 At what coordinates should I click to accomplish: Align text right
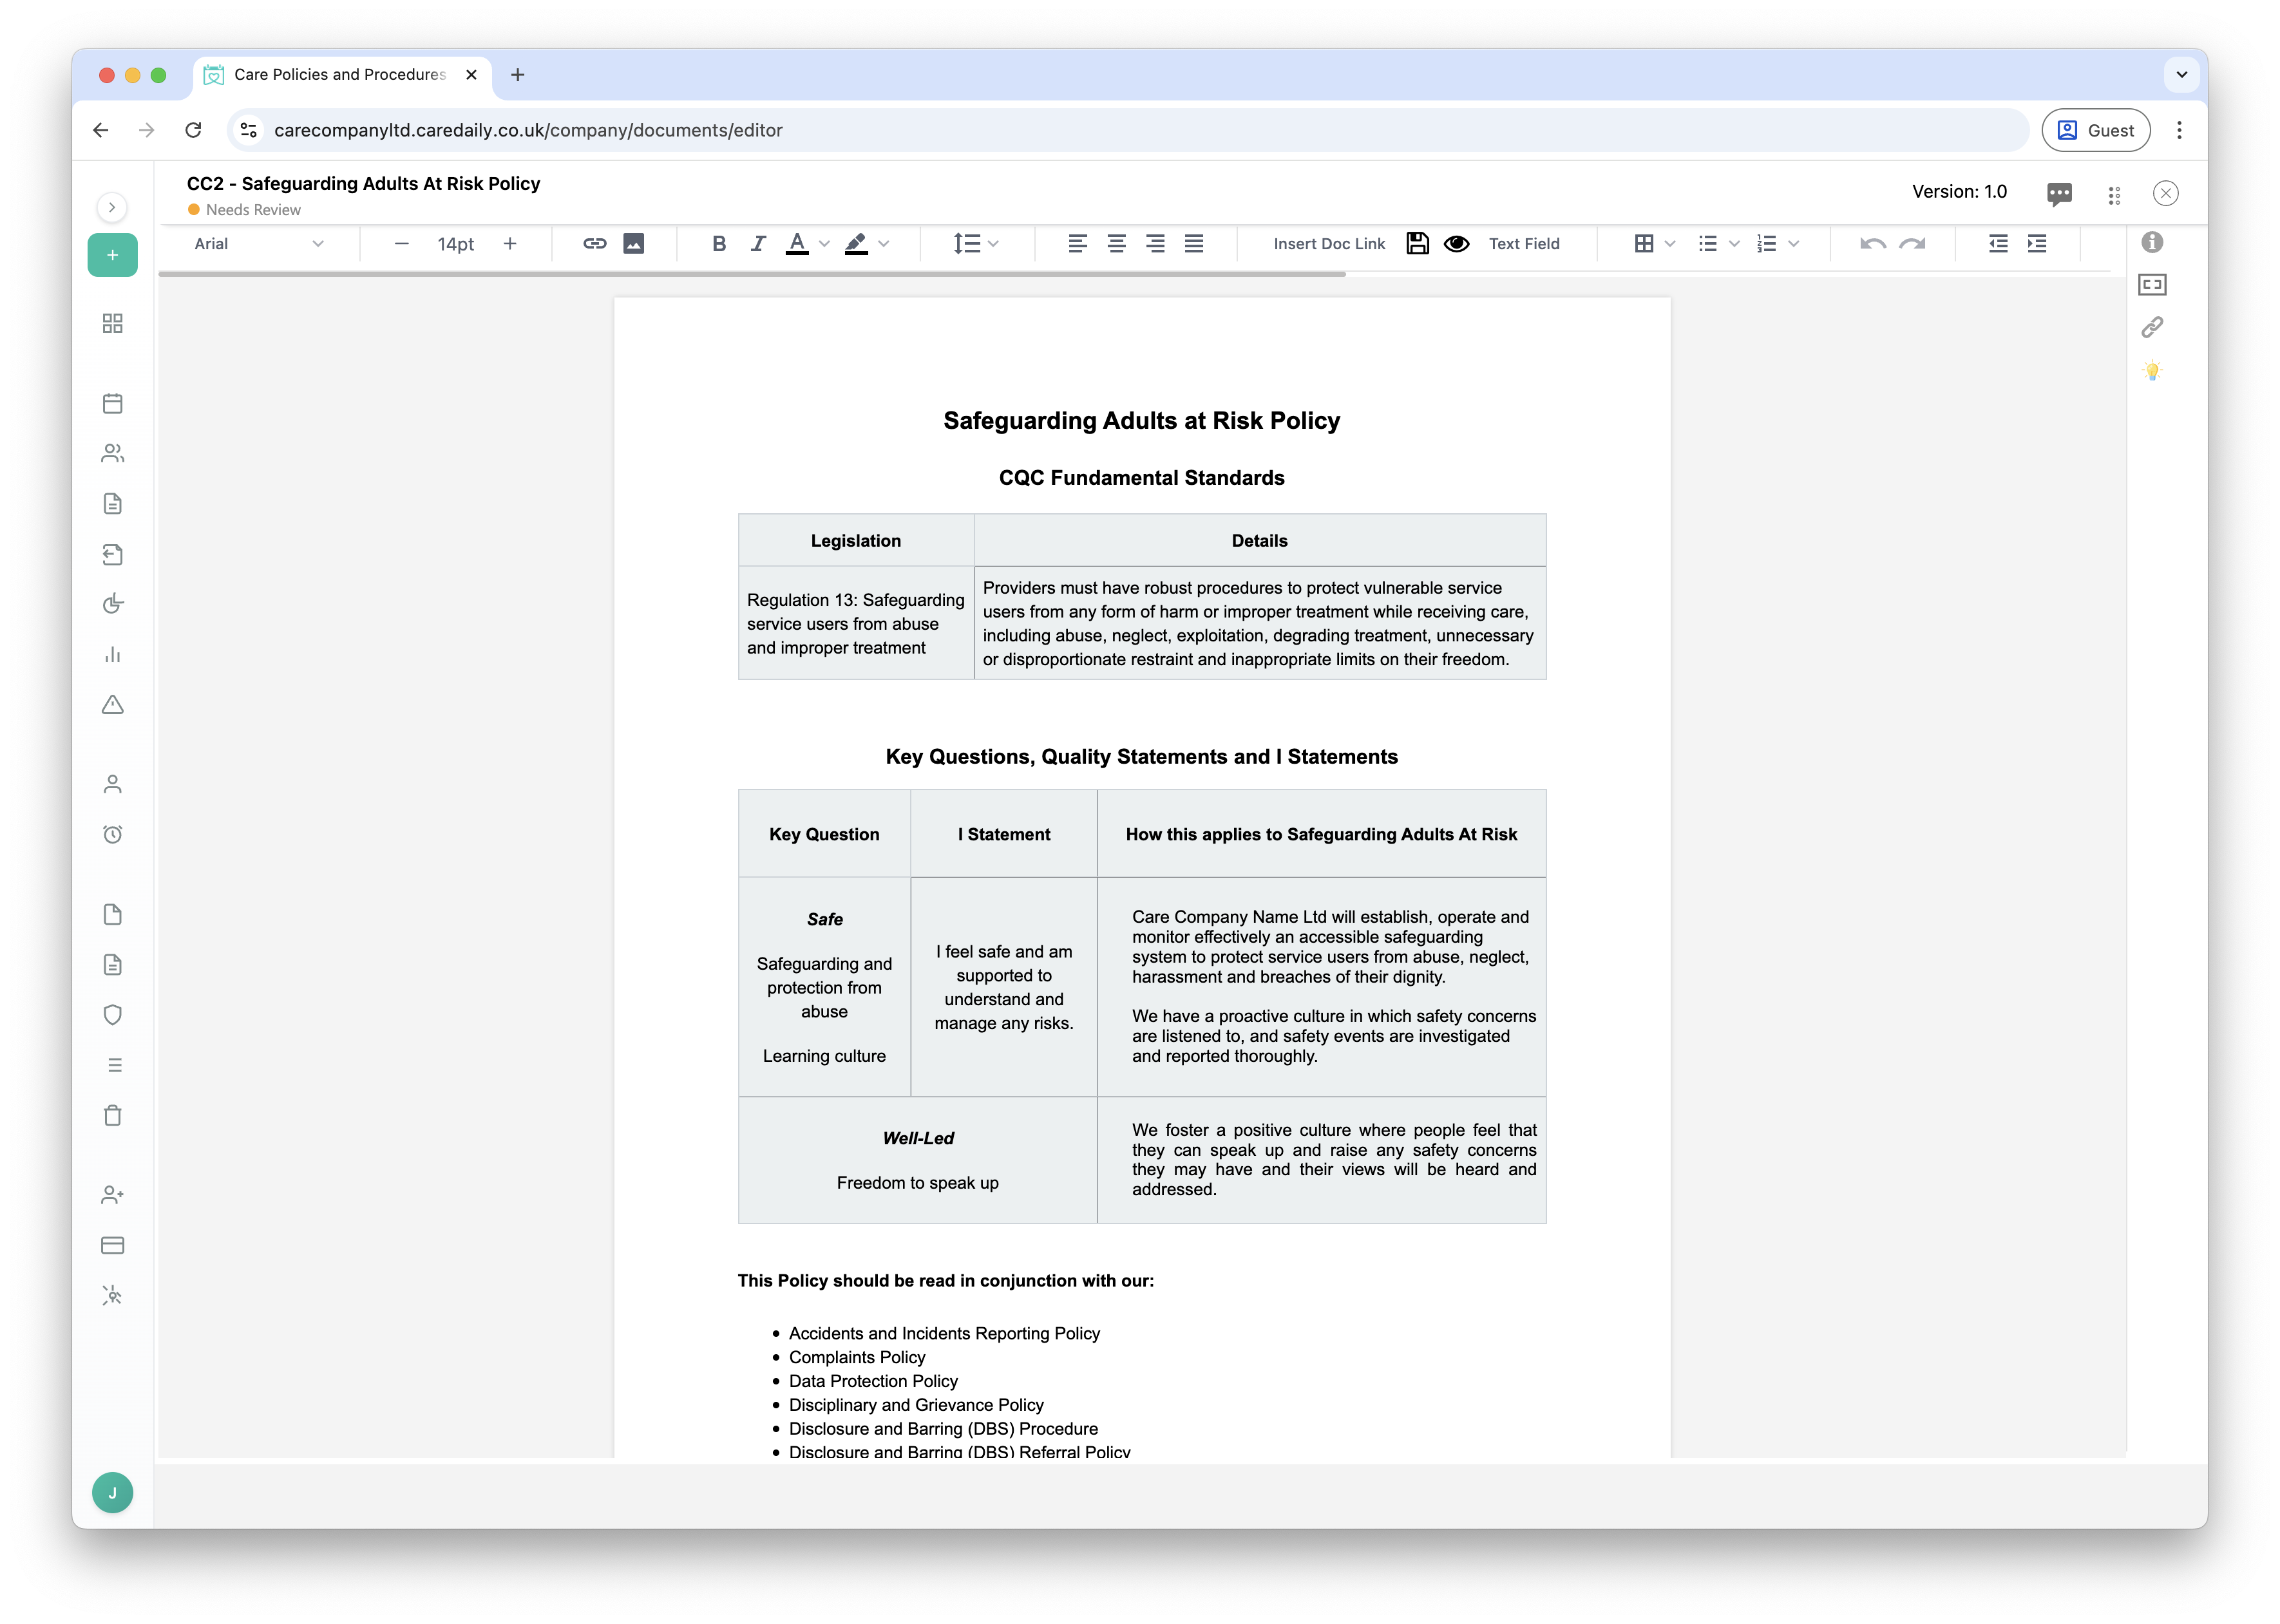click(1155, 243)
